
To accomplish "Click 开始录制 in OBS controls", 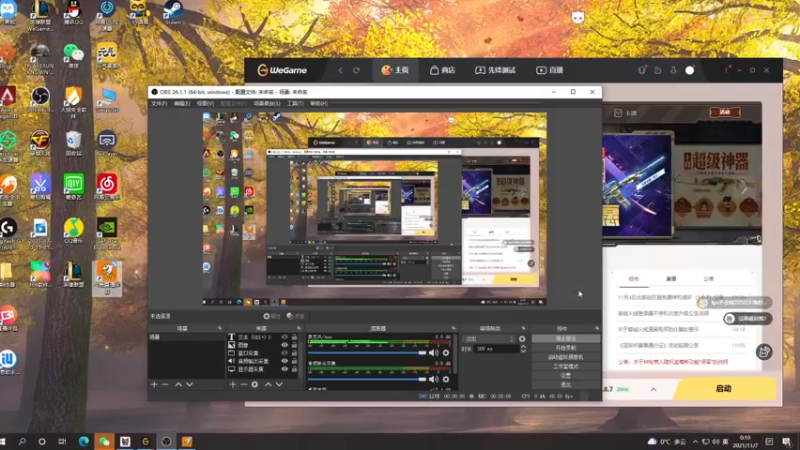I will [x=565, y=347].
